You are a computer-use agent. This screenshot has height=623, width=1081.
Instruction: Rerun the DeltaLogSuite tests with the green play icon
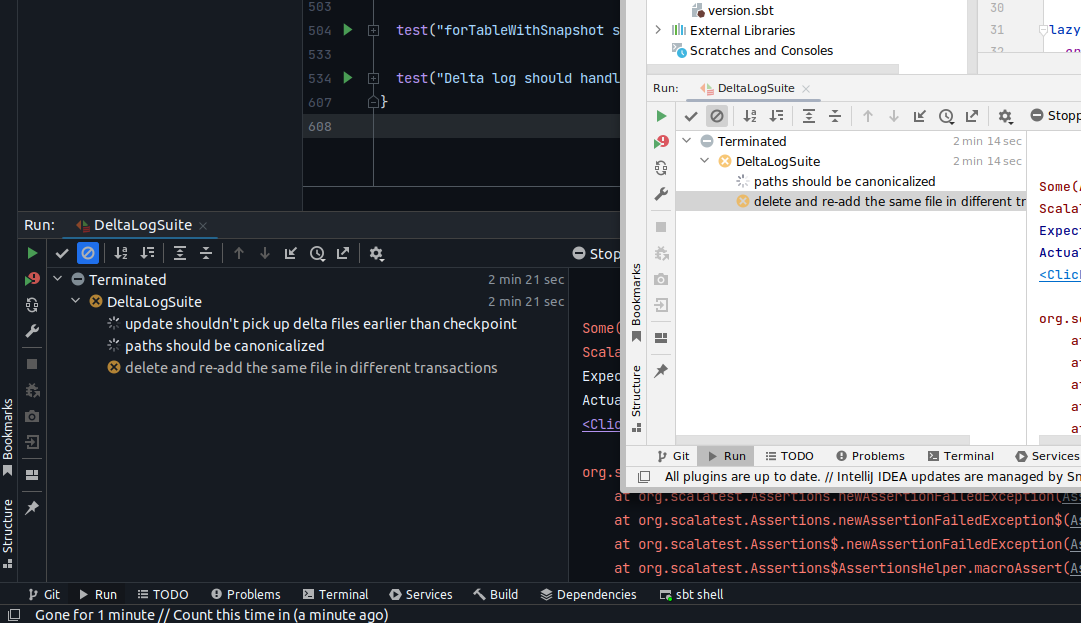click(33, 254)
